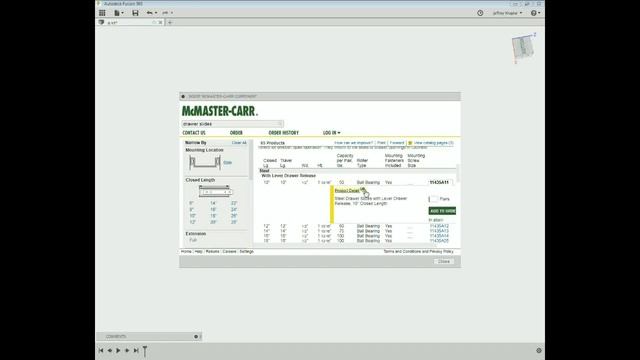Filter closed length by 12"

[193, 222]
